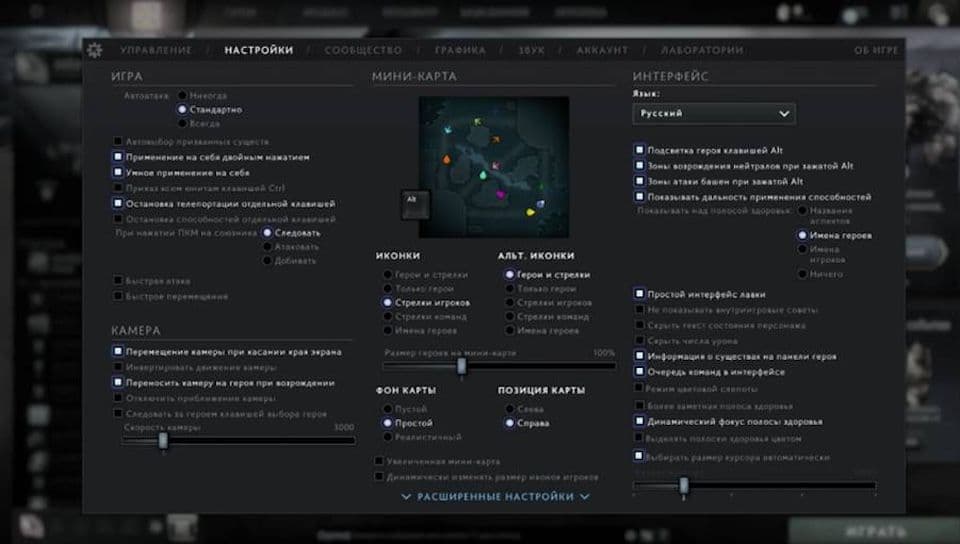960x544 pixels.
Task: Enable the Быстрая атака checkbox
Action: 118,281
